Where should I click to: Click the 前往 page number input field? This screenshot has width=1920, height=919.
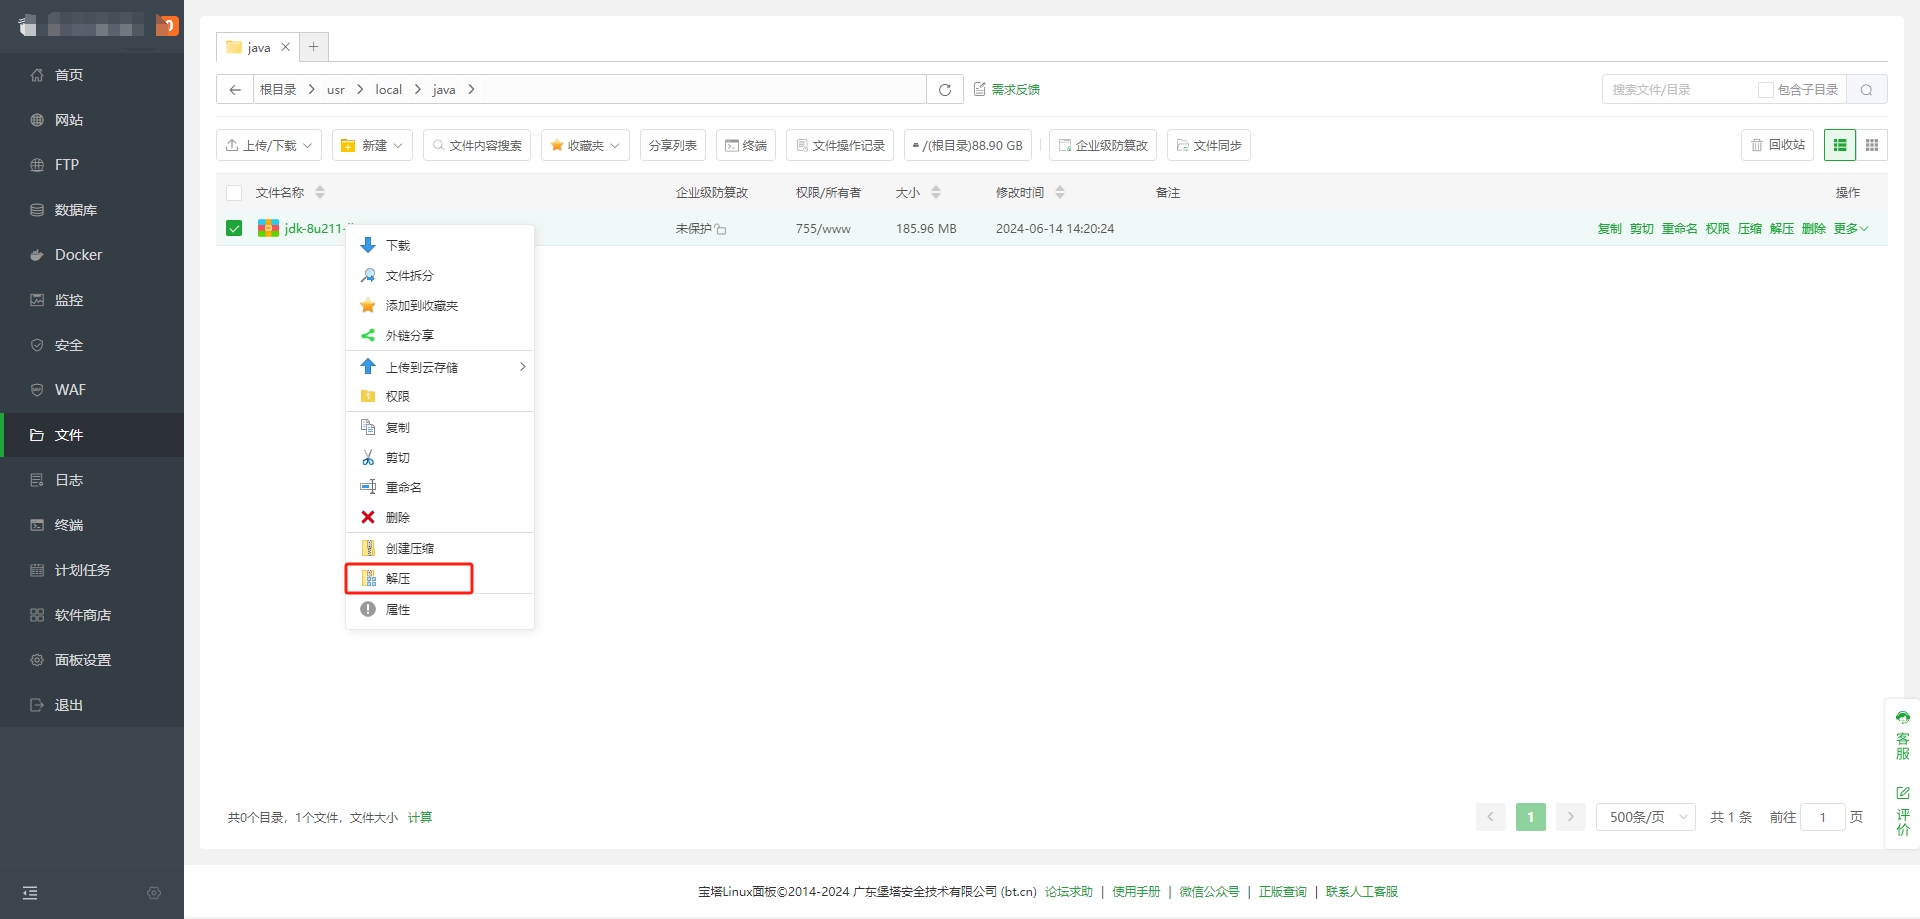point(1822,817)
